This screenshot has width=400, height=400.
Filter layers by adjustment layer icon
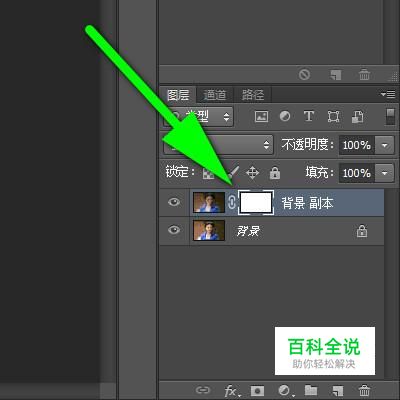tap(285, 116)
